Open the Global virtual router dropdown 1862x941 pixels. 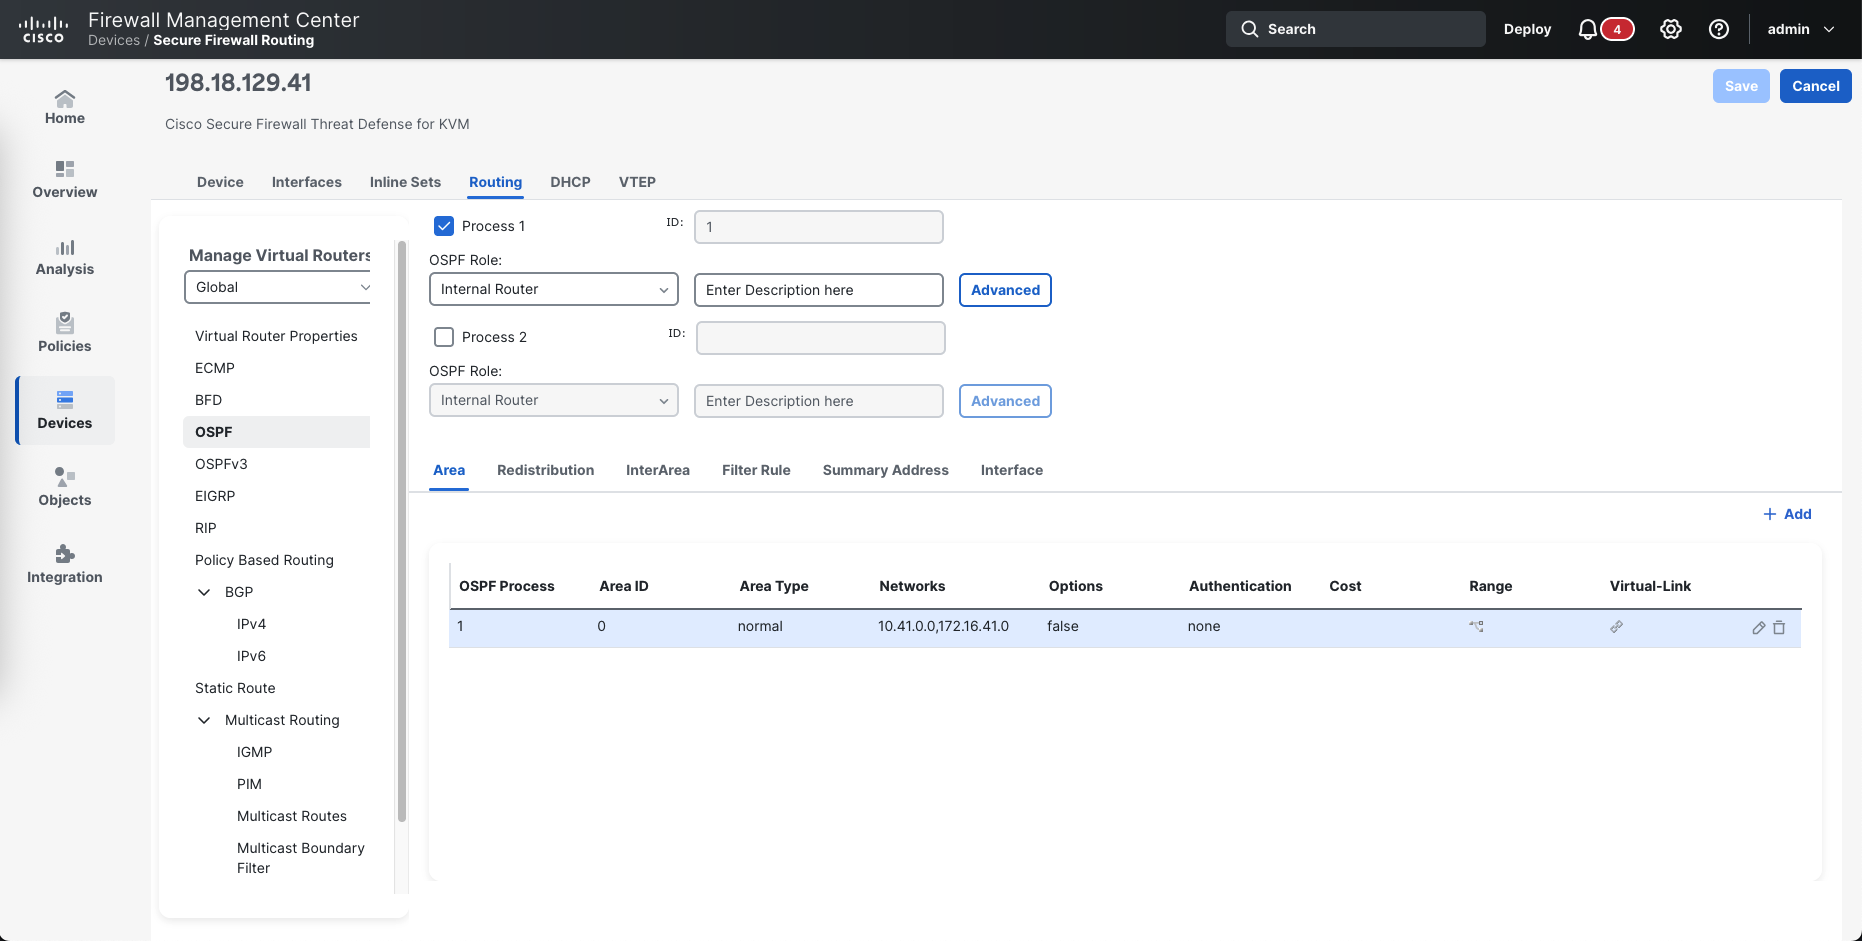click(x=279, y=288)
